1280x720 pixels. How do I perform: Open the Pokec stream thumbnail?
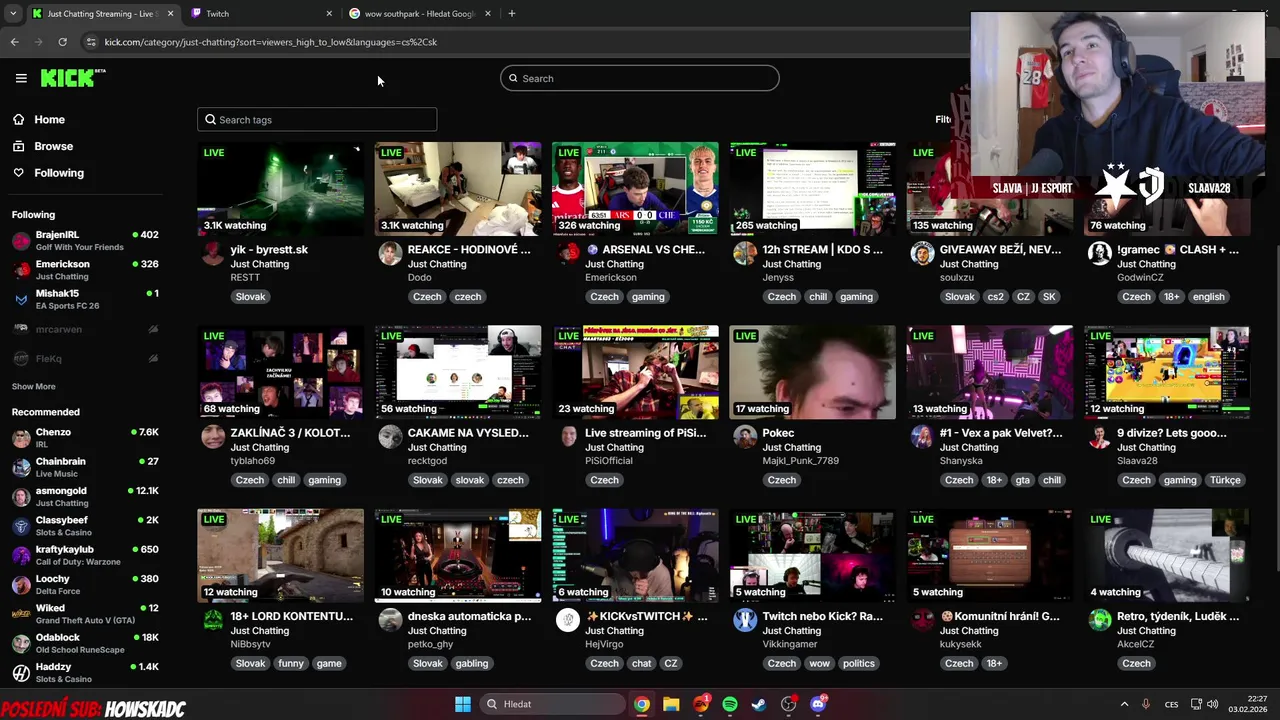pos(812,372)
